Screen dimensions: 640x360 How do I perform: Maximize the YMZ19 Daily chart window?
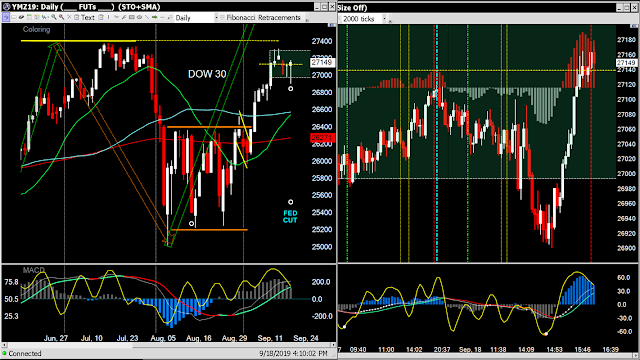pos(324,7)
